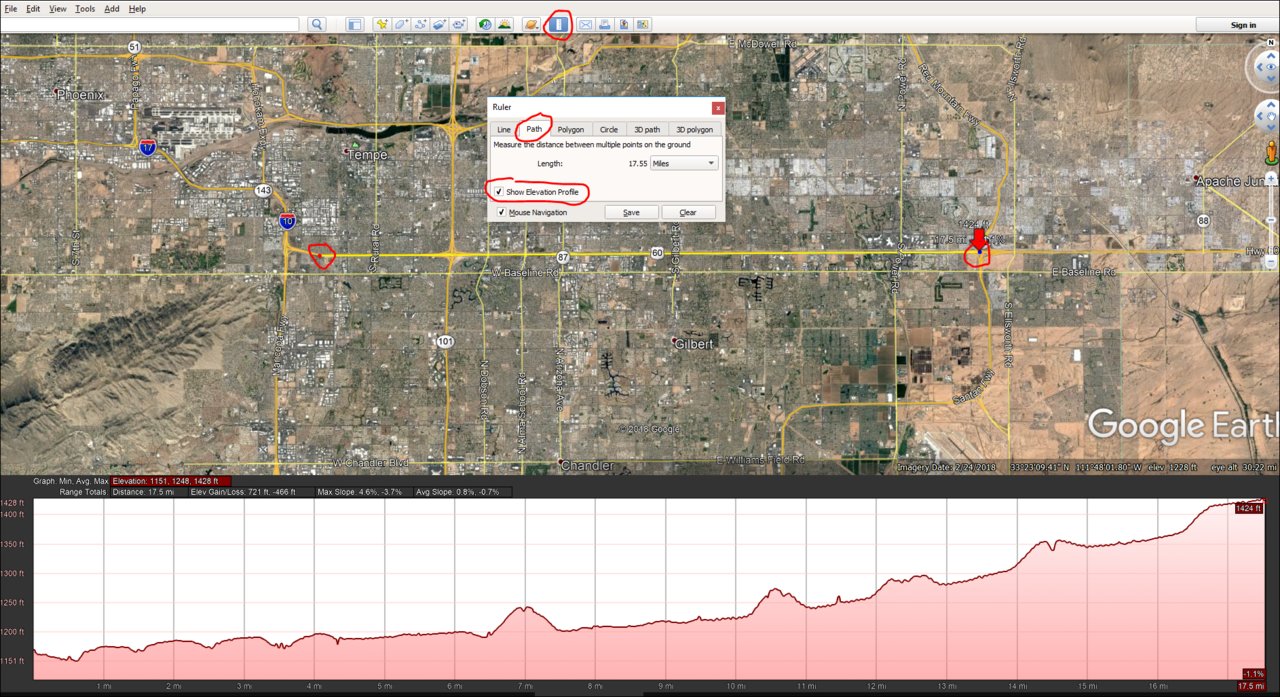Click the Ruler tool icon
Screen dimensions: 1280x697
click(559, 24)
